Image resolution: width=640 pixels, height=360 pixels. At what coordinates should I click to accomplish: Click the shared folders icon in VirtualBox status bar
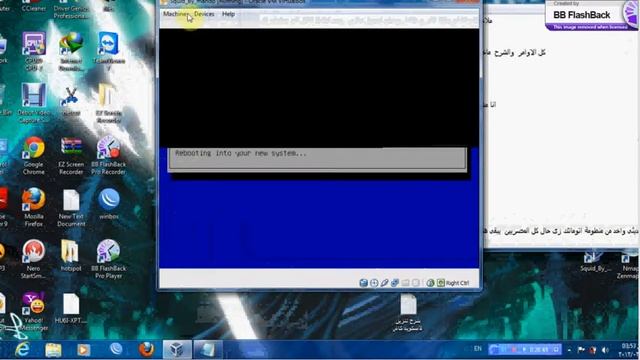[405, 283]
